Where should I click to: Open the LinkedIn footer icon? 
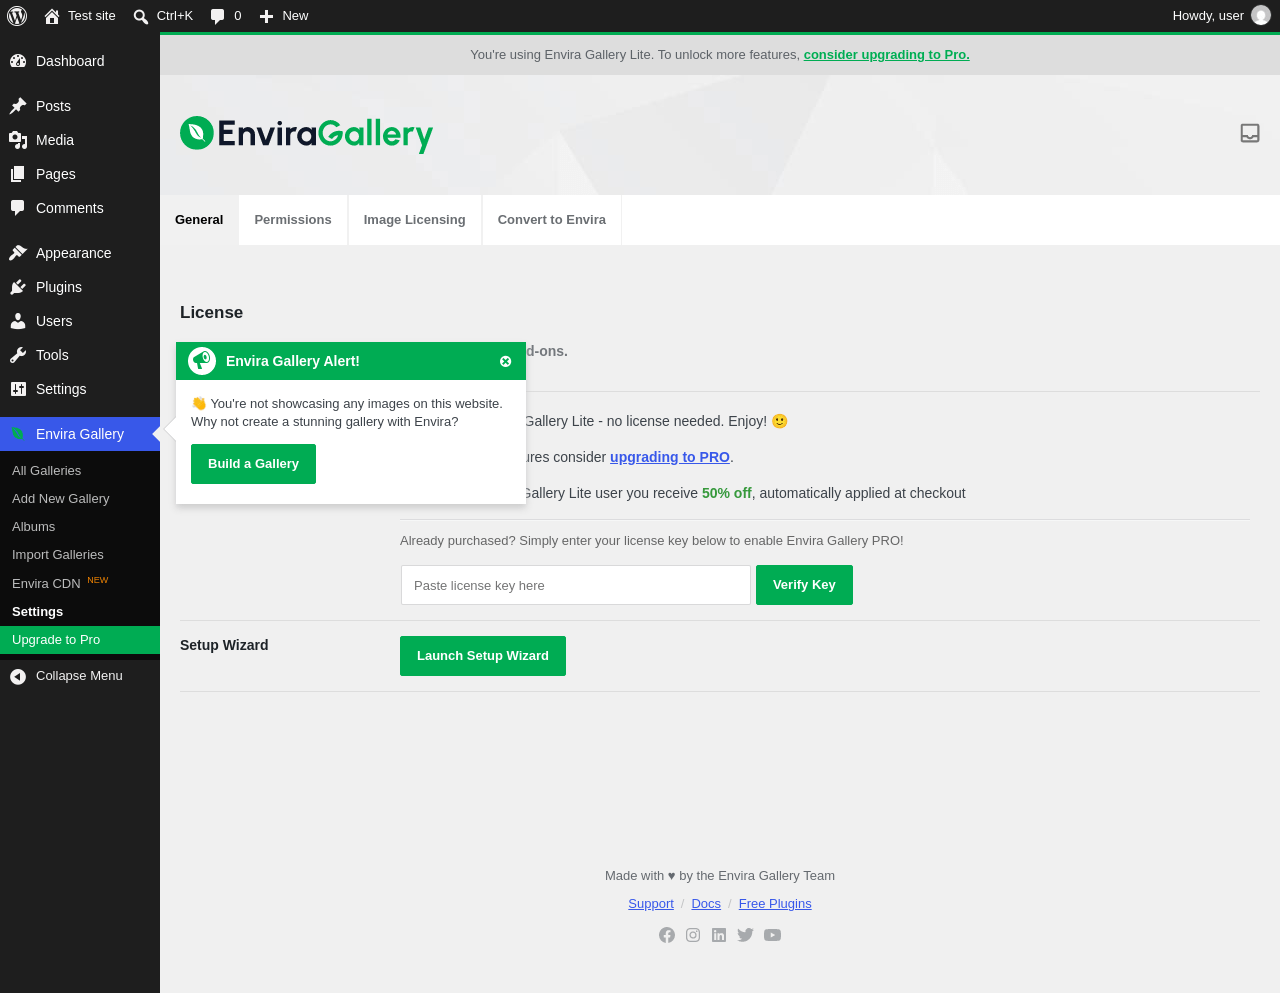click(x=719, y=935)
